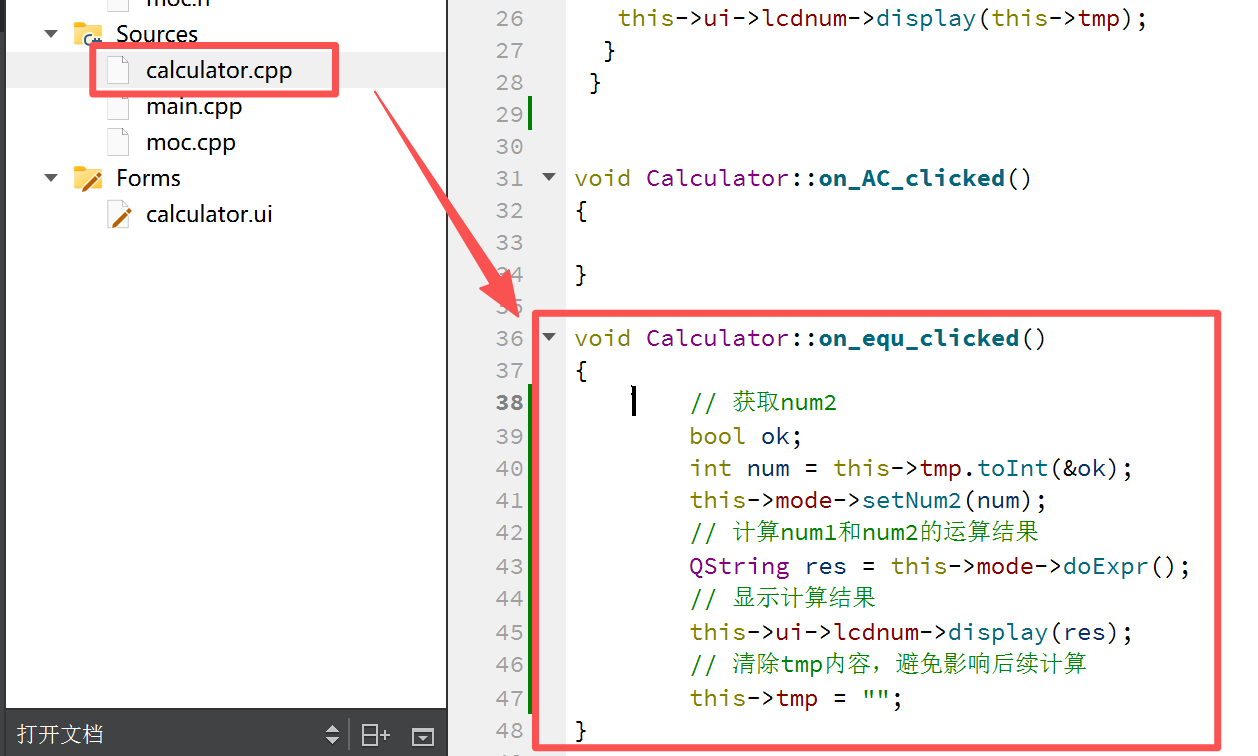Click display(res) on line 45
The image size is (1258, 756).
1034,633
